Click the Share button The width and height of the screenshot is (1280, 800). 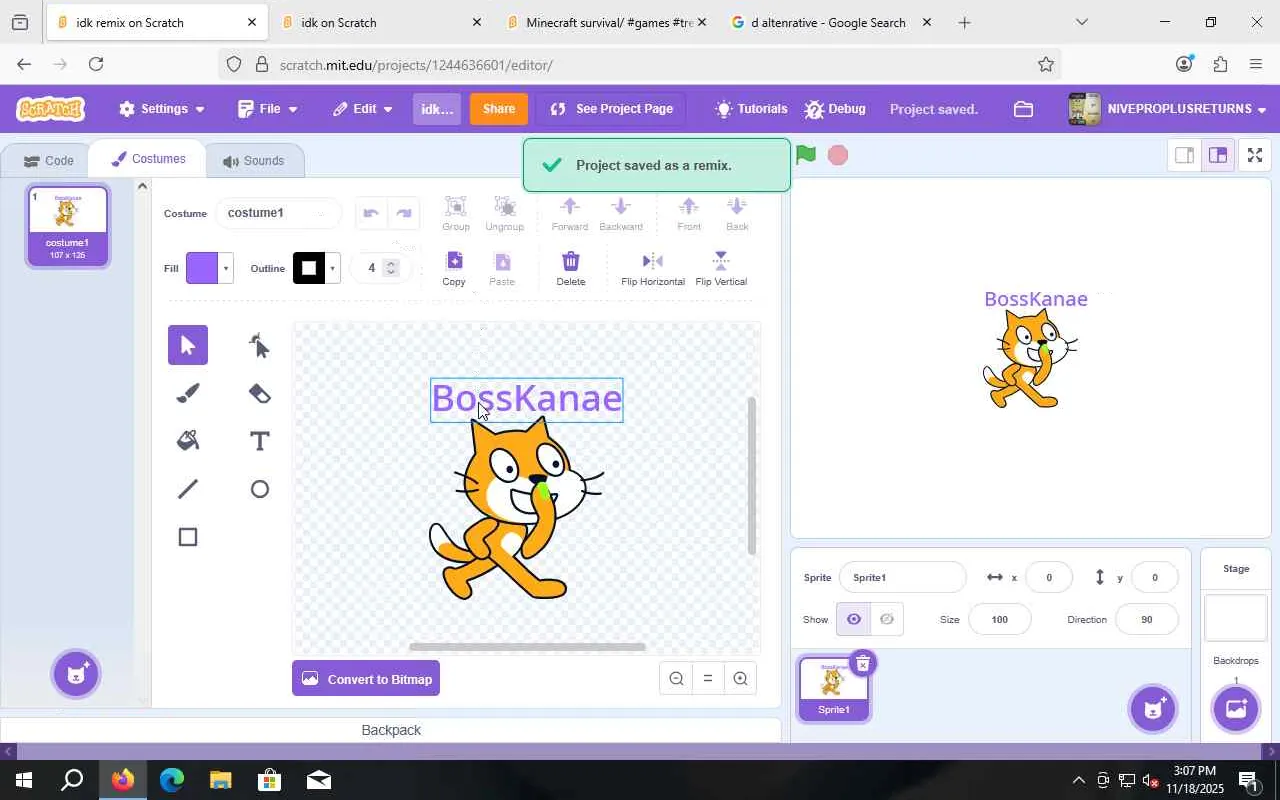tap(499, 109)
